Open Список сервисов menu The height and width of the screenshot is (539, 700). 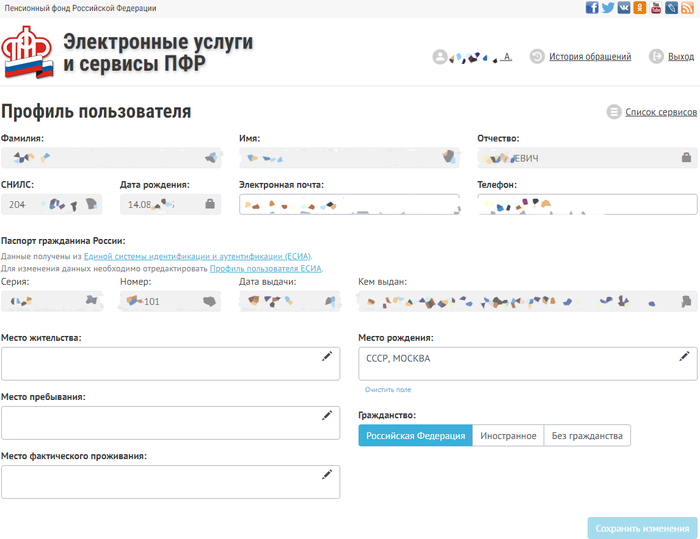point(660,112)
